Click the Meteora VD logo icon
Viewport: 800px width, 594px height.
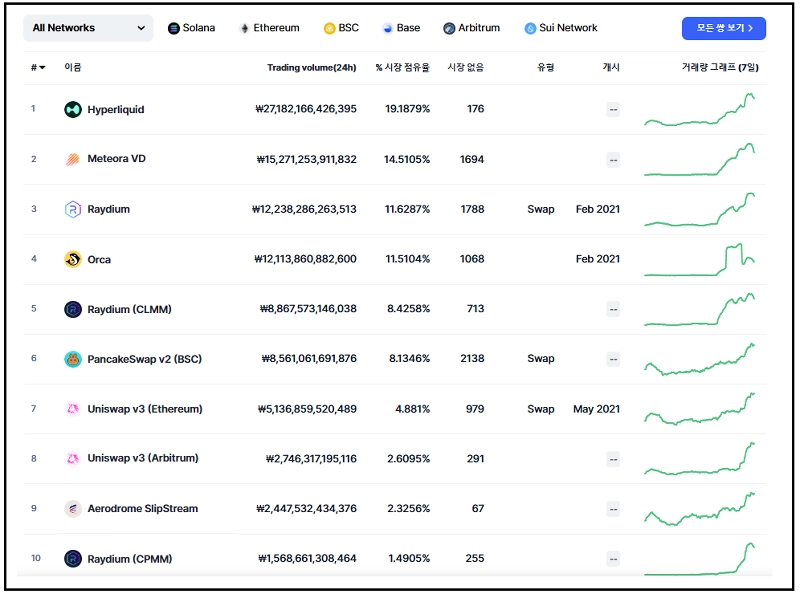pos(72,159)
